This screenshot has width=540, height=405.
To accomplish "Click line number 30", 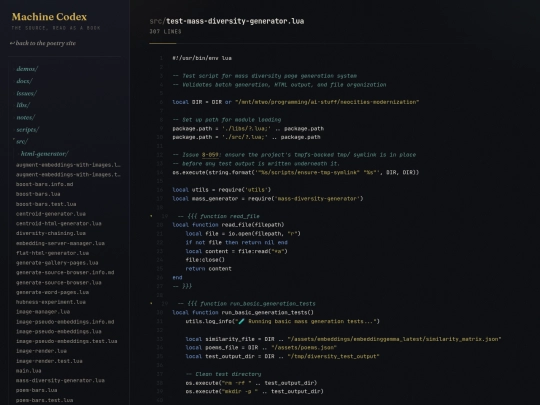I will coord(159,312).
